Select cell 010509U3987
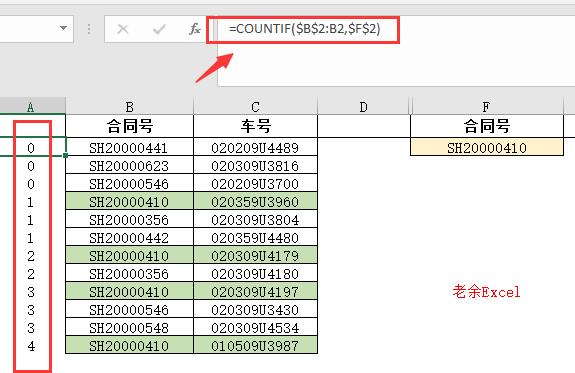575x373 pixels. point(256,345)
